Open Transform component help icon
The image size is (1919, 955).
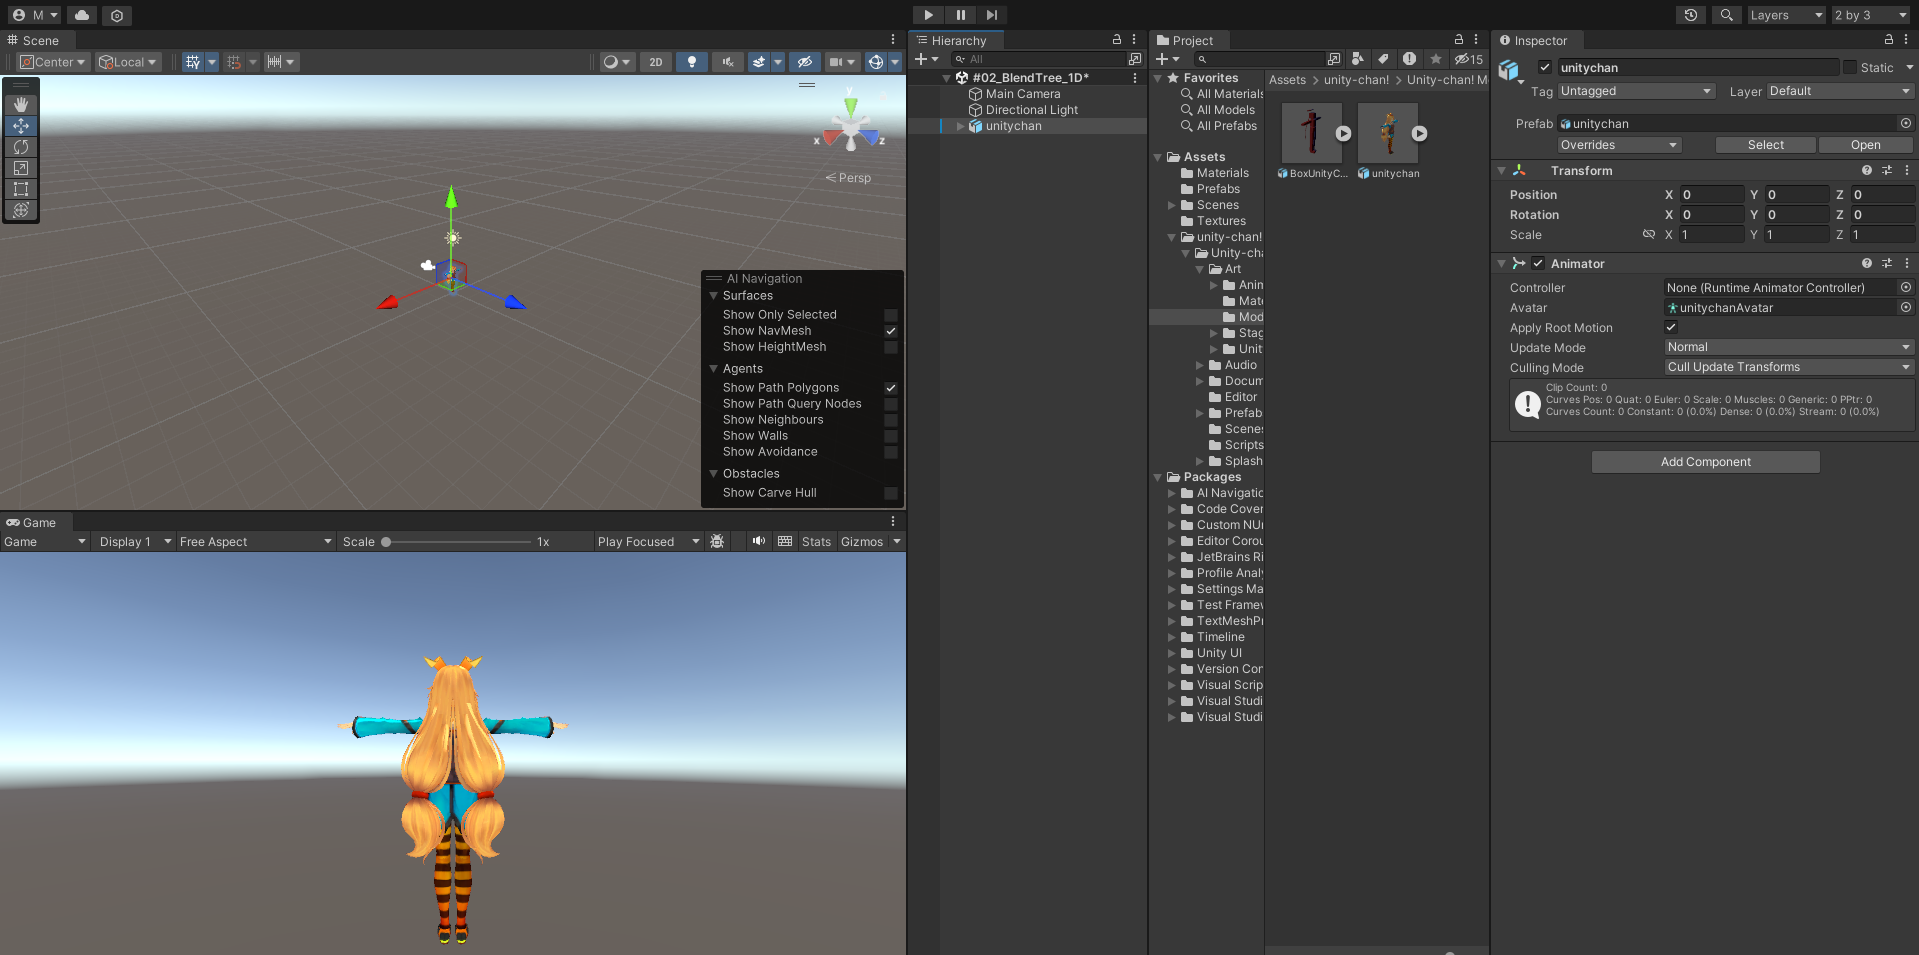pyautogui.click(x=1867, y=171)
